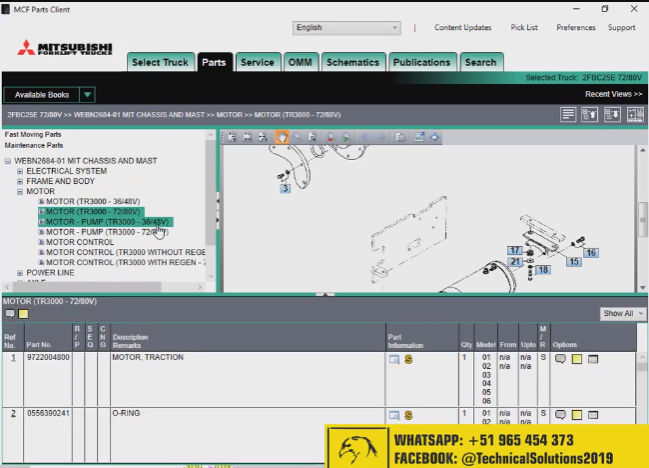Click the supersession icon for part 9722004800

pyautogui.click(x=408, y=359)
